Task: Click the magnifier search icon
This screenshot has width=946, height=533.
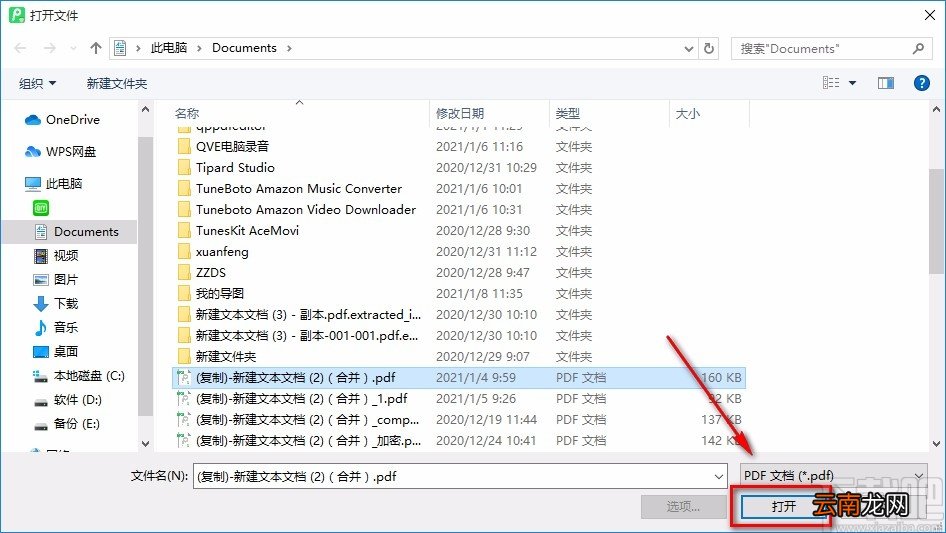Action: 918,48
